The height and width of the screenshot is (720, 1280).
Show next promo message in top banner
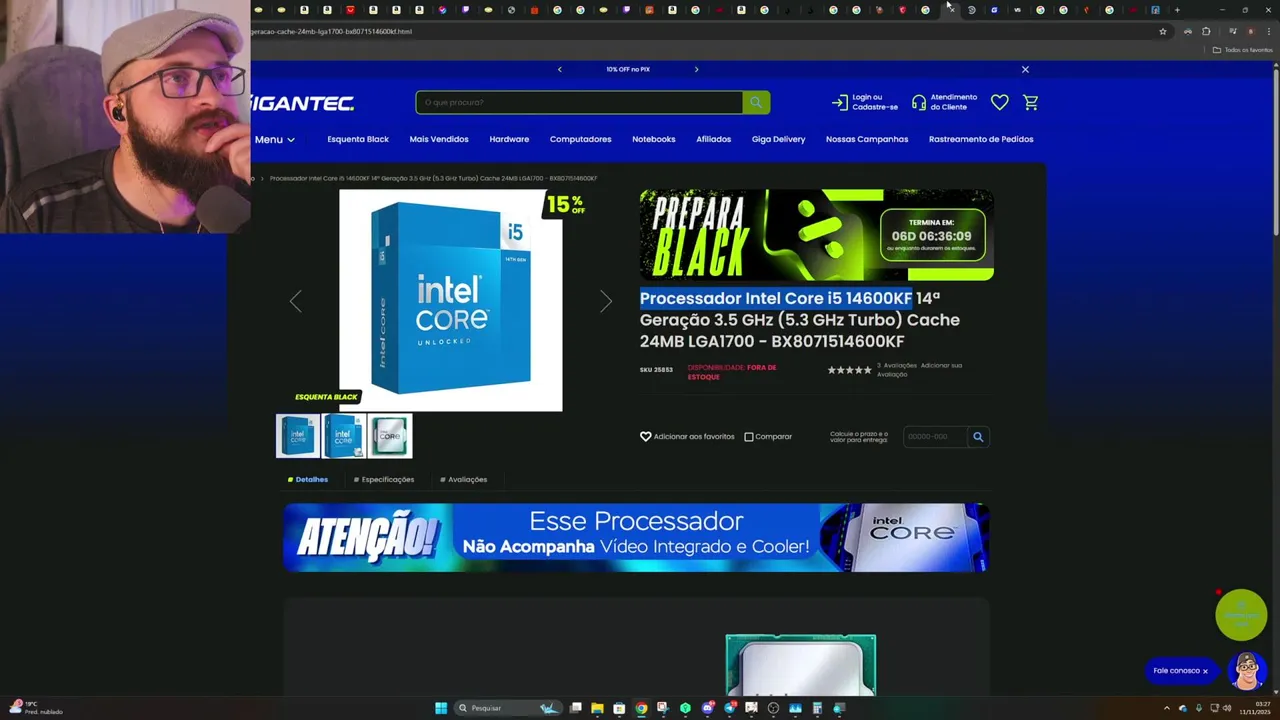click(696, 69)
